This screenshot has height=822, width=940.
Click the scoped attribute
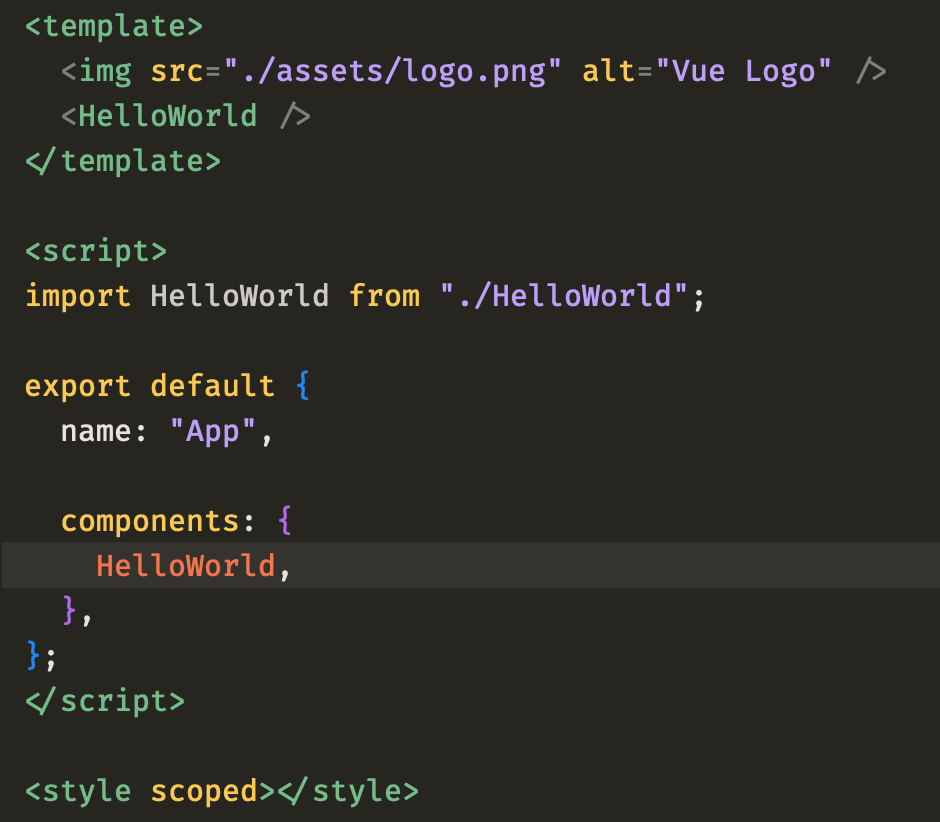tap(204, 793)
